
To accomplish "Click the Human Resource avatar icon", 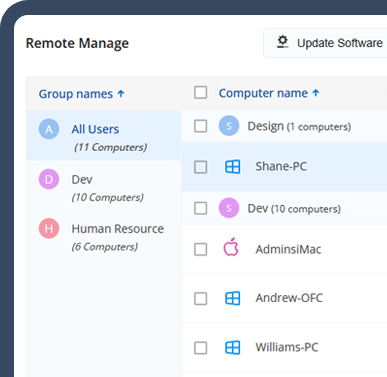I will (x=49, y=229).
